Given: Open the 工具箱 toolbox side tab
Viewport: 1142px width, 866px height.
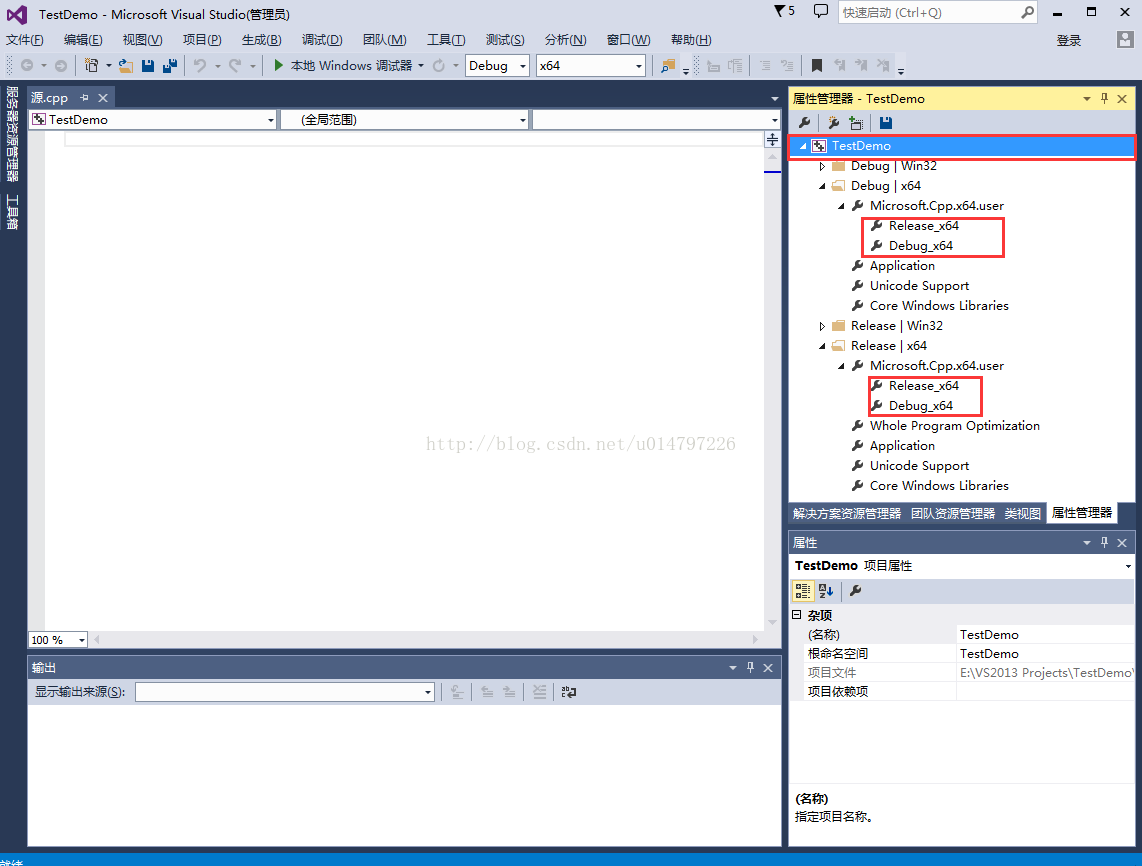Looking at the screenshot, I should [x=12, y=212].
